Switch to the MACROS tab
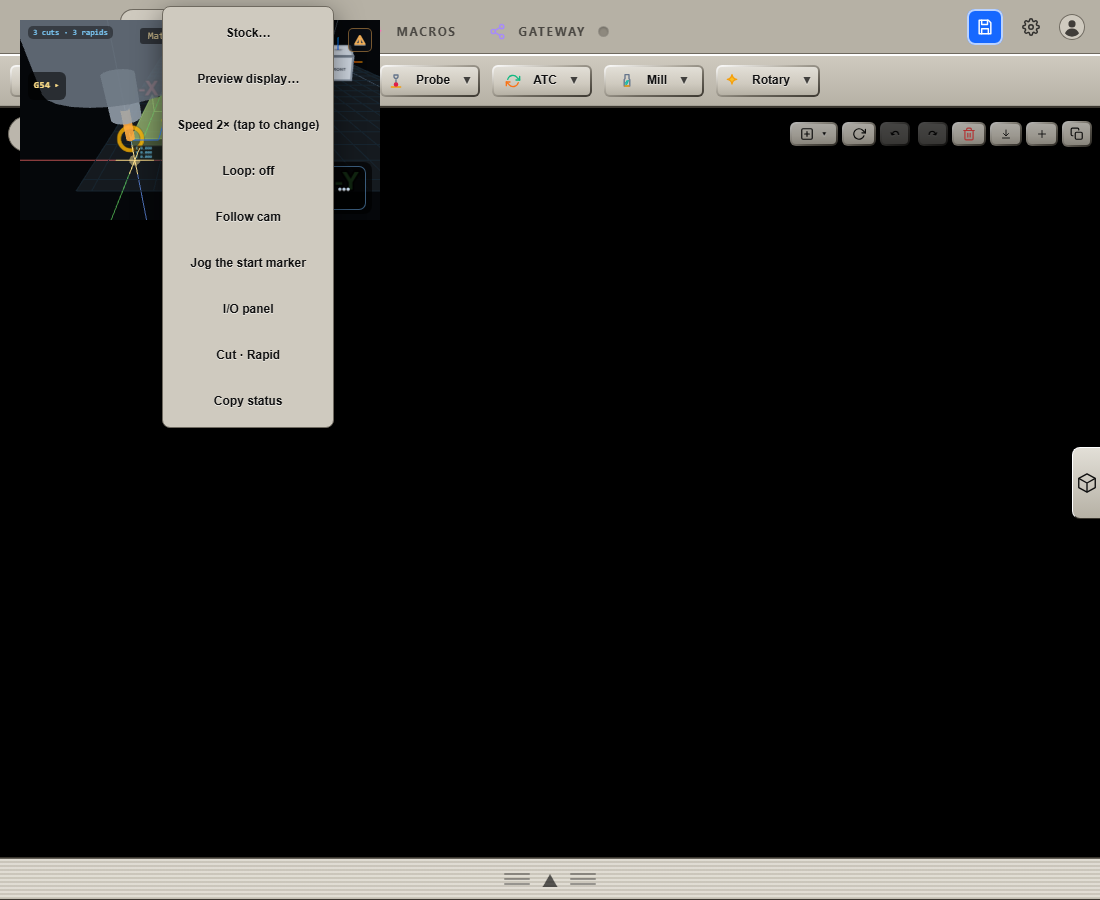Viewport: 1100px width, 900px height. tap(426, 32)
